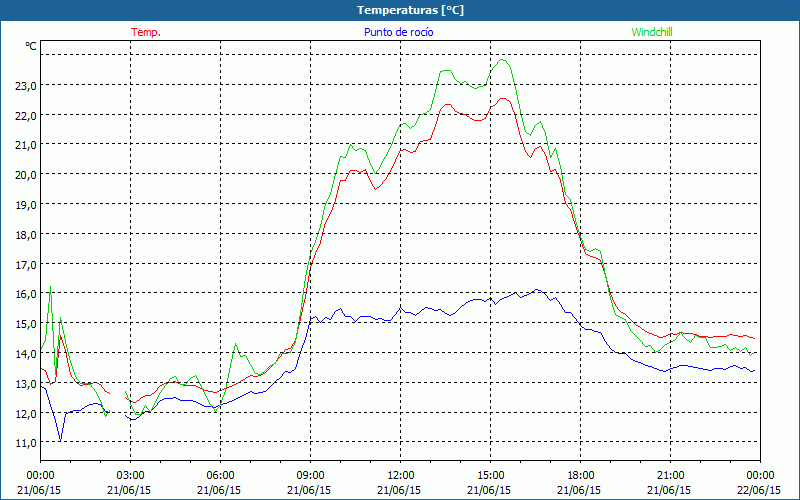The height and width of the screenshot is (500, 800).
Task: Click the 20,0 y-axis value
Action: coord(26,175)
